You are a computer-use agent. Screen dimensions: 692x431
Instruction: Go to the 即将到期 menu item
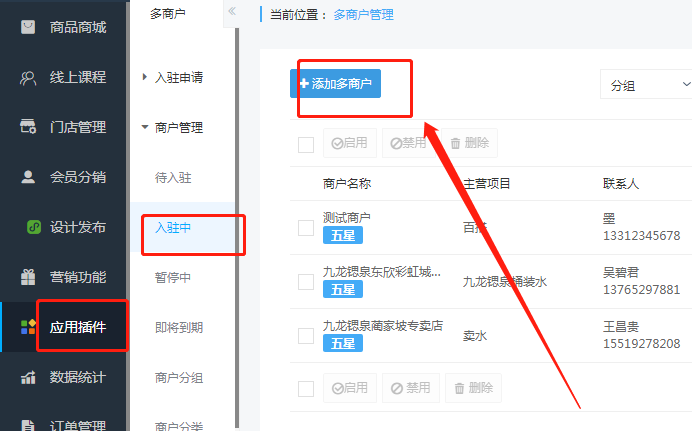[179, 327]
